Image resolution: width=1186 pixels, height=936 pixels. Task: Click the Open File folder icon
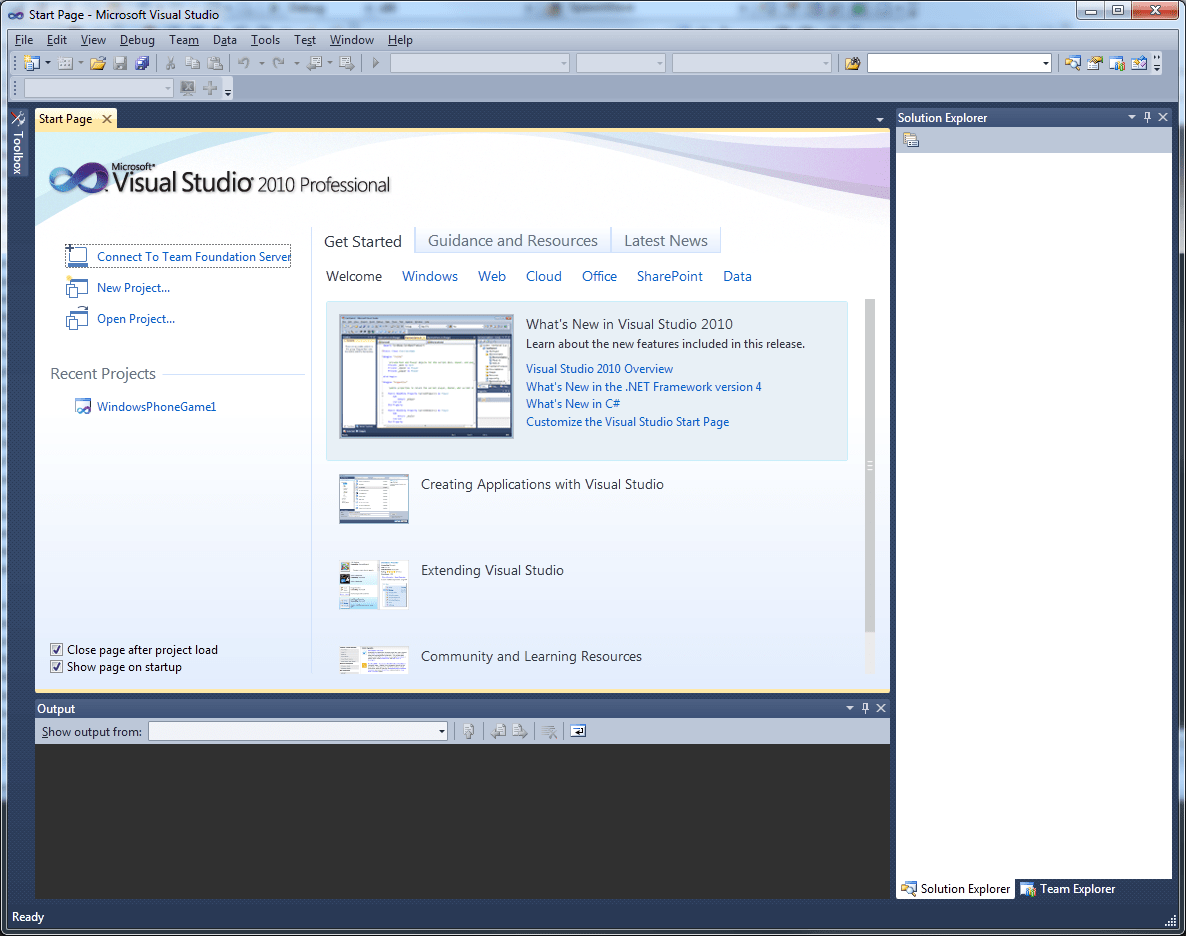(98, 64)
